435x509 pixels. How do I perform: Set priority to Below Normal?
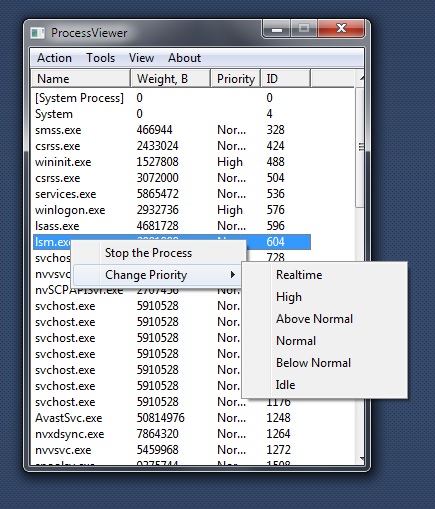(x=325, y=363)
